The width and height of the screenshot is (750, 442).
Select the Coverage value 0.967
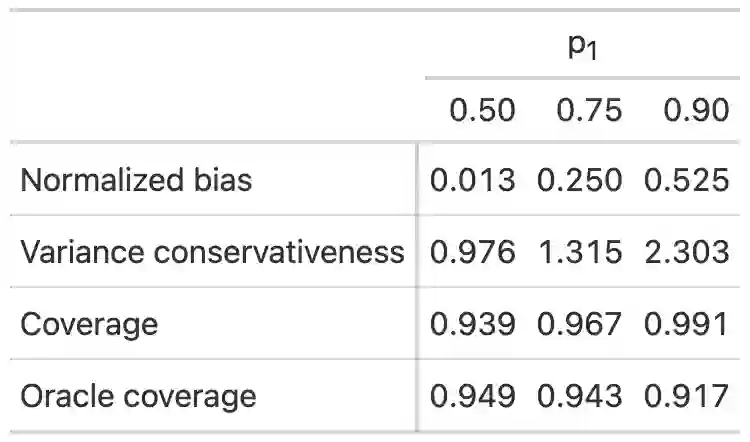[x=580, y=324]
